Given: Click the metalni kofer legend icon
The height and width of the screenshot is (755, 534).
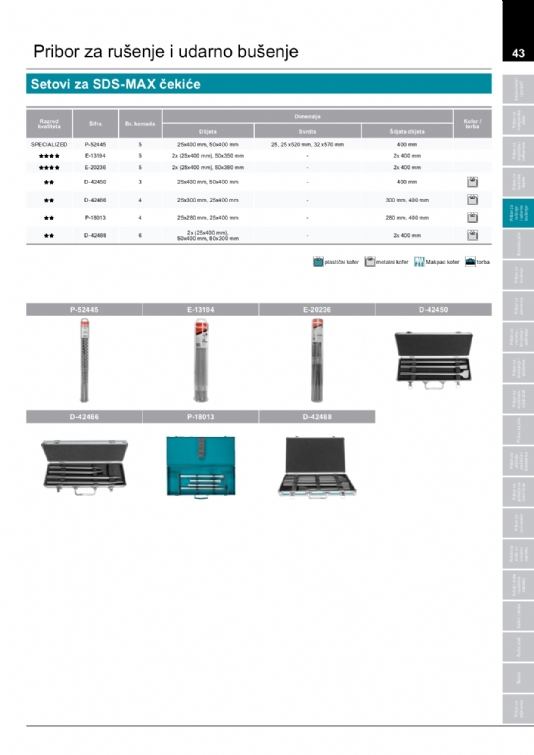Looking at the screenshot, I should point(369,261).
